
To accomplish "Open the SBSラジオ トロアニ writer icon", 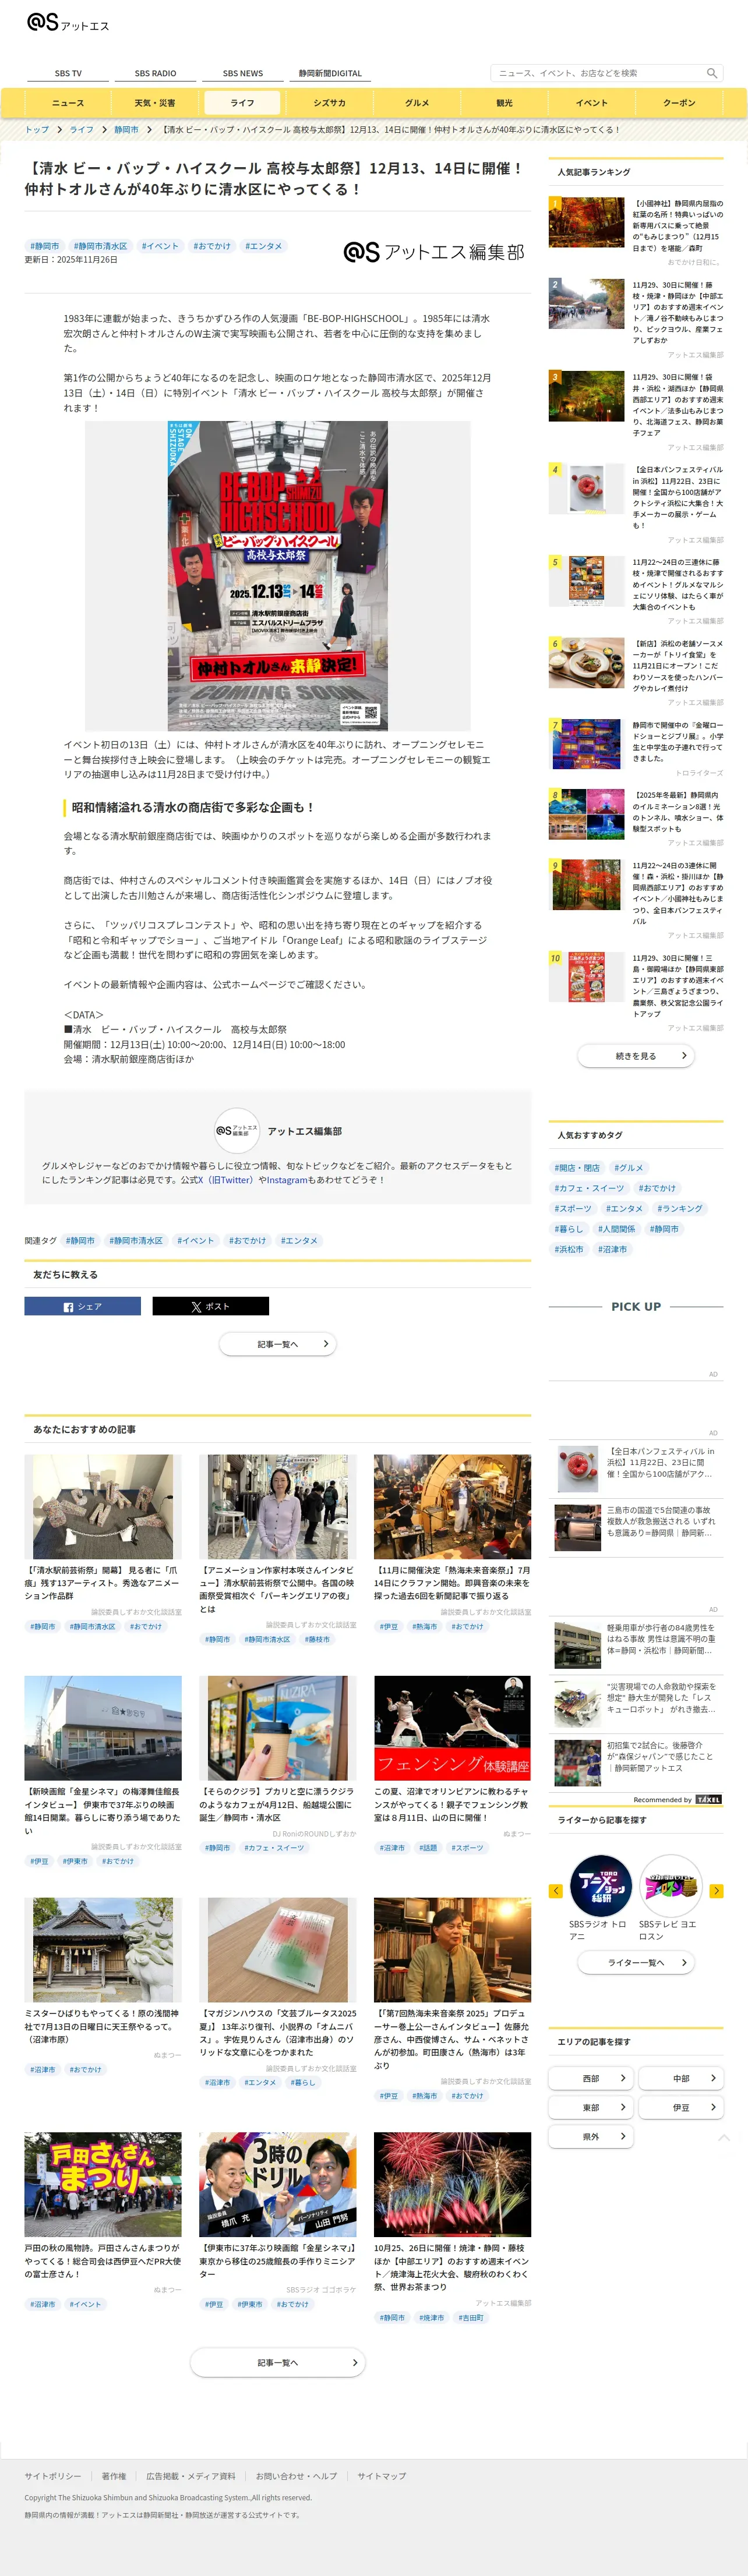I will click(600, 1886).
